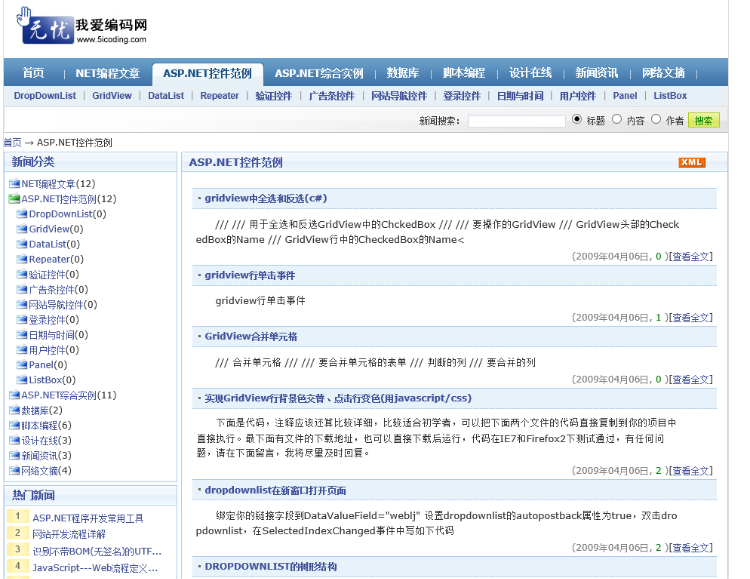Click green folder icon beside ASP.NET控件范例(12)
Image resolution: width=750 pixels, height=579 pixels.
pyautogui.click(x=14, y=199)
